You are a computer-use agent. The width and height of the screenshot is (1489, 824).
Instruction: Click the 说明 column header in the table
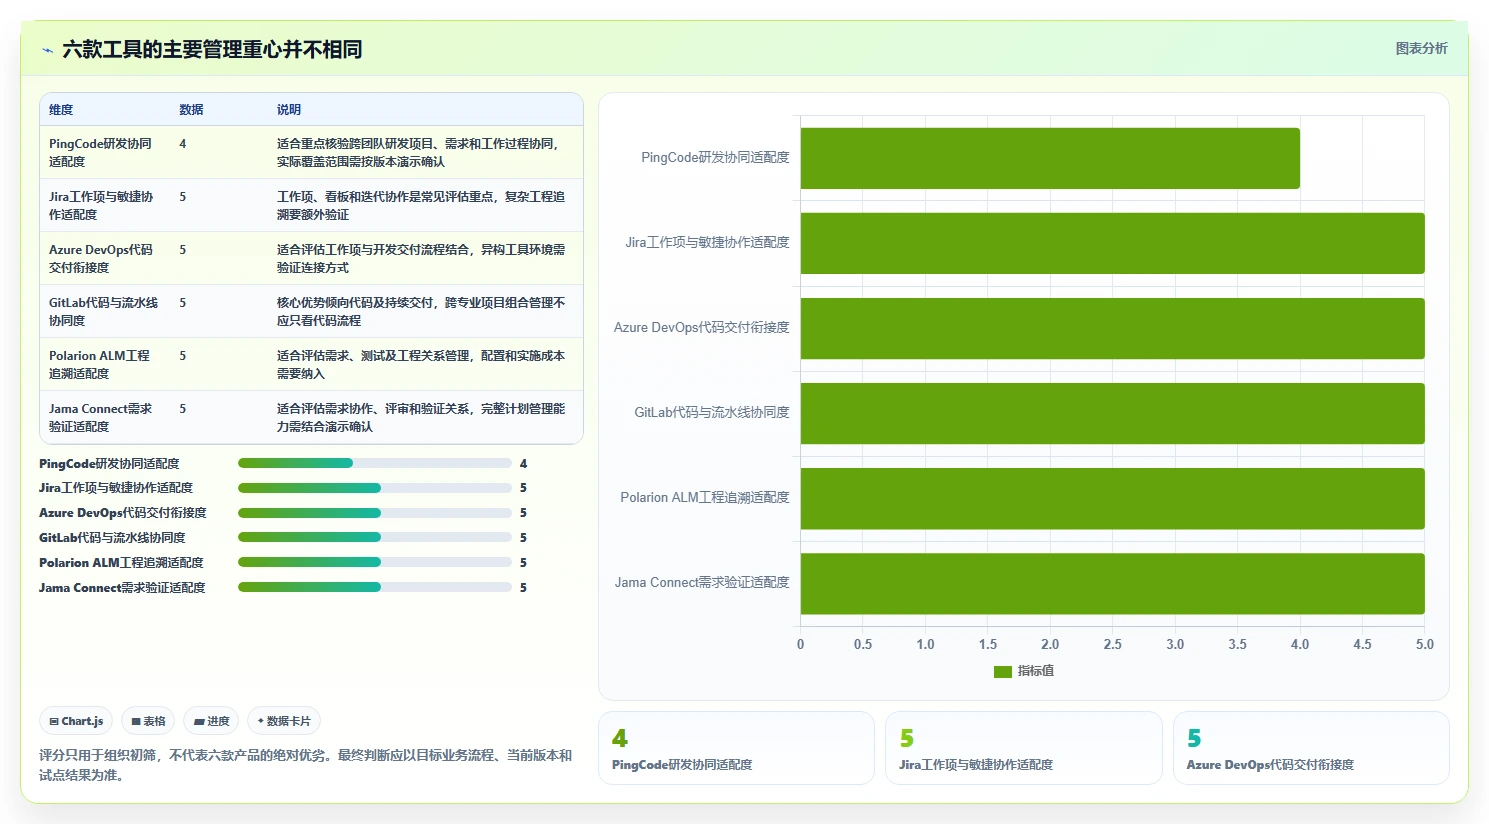pos(289,110)
